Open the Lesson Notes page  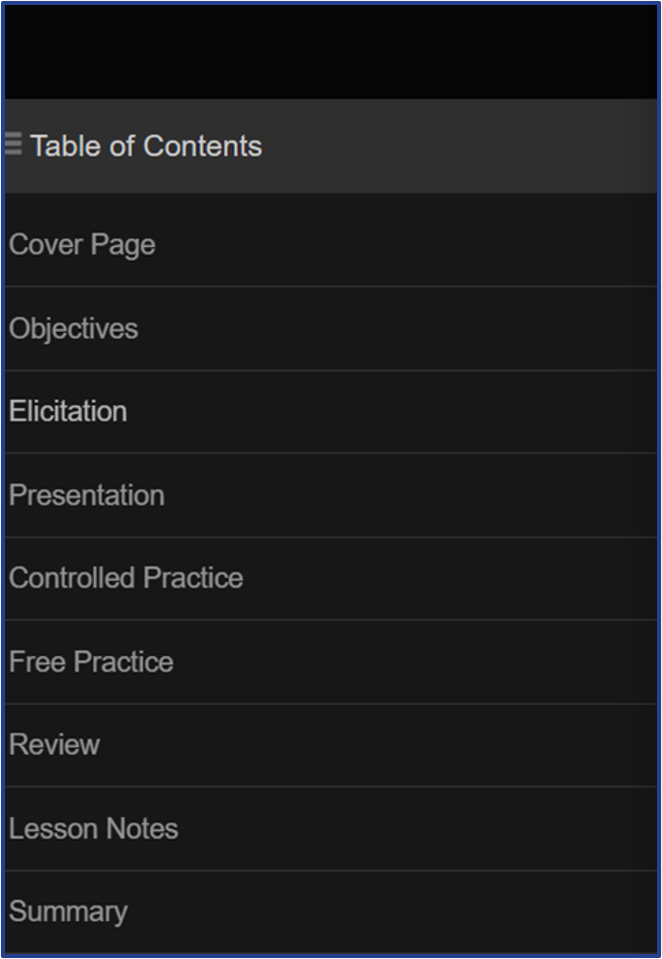pos(93,829)
